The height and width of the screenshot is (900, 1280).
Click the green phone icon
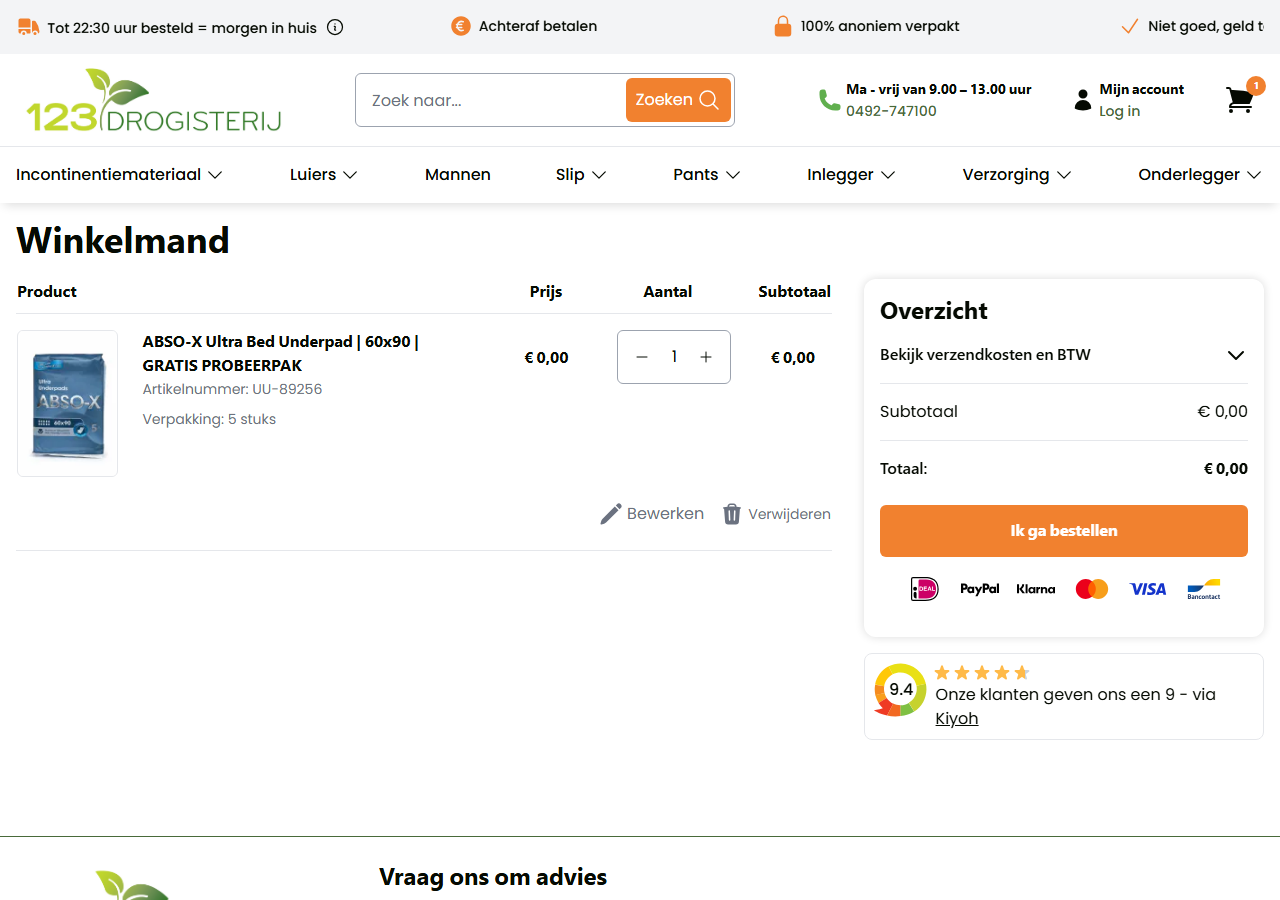[x=830, y=100]
